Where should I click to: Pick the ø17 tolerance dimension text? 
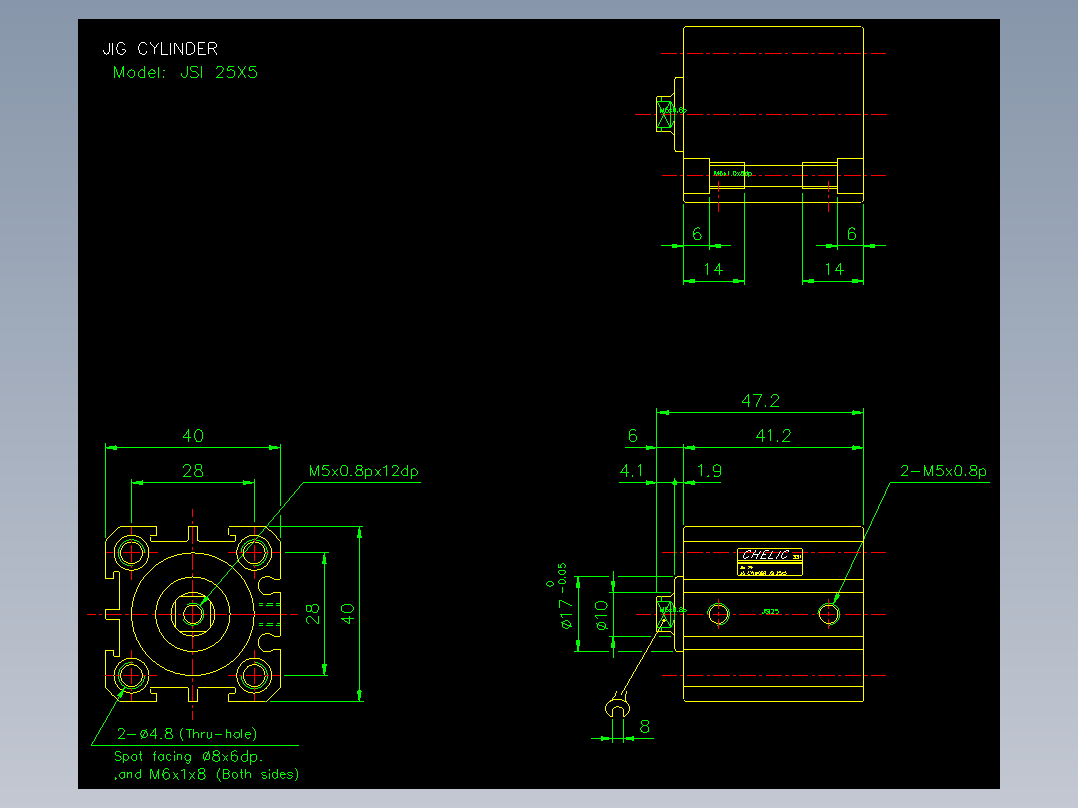(x=564, y=596)
